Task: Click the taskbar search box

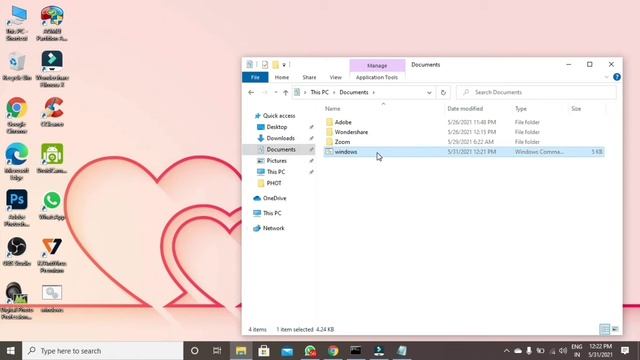Action: (102, 351)
